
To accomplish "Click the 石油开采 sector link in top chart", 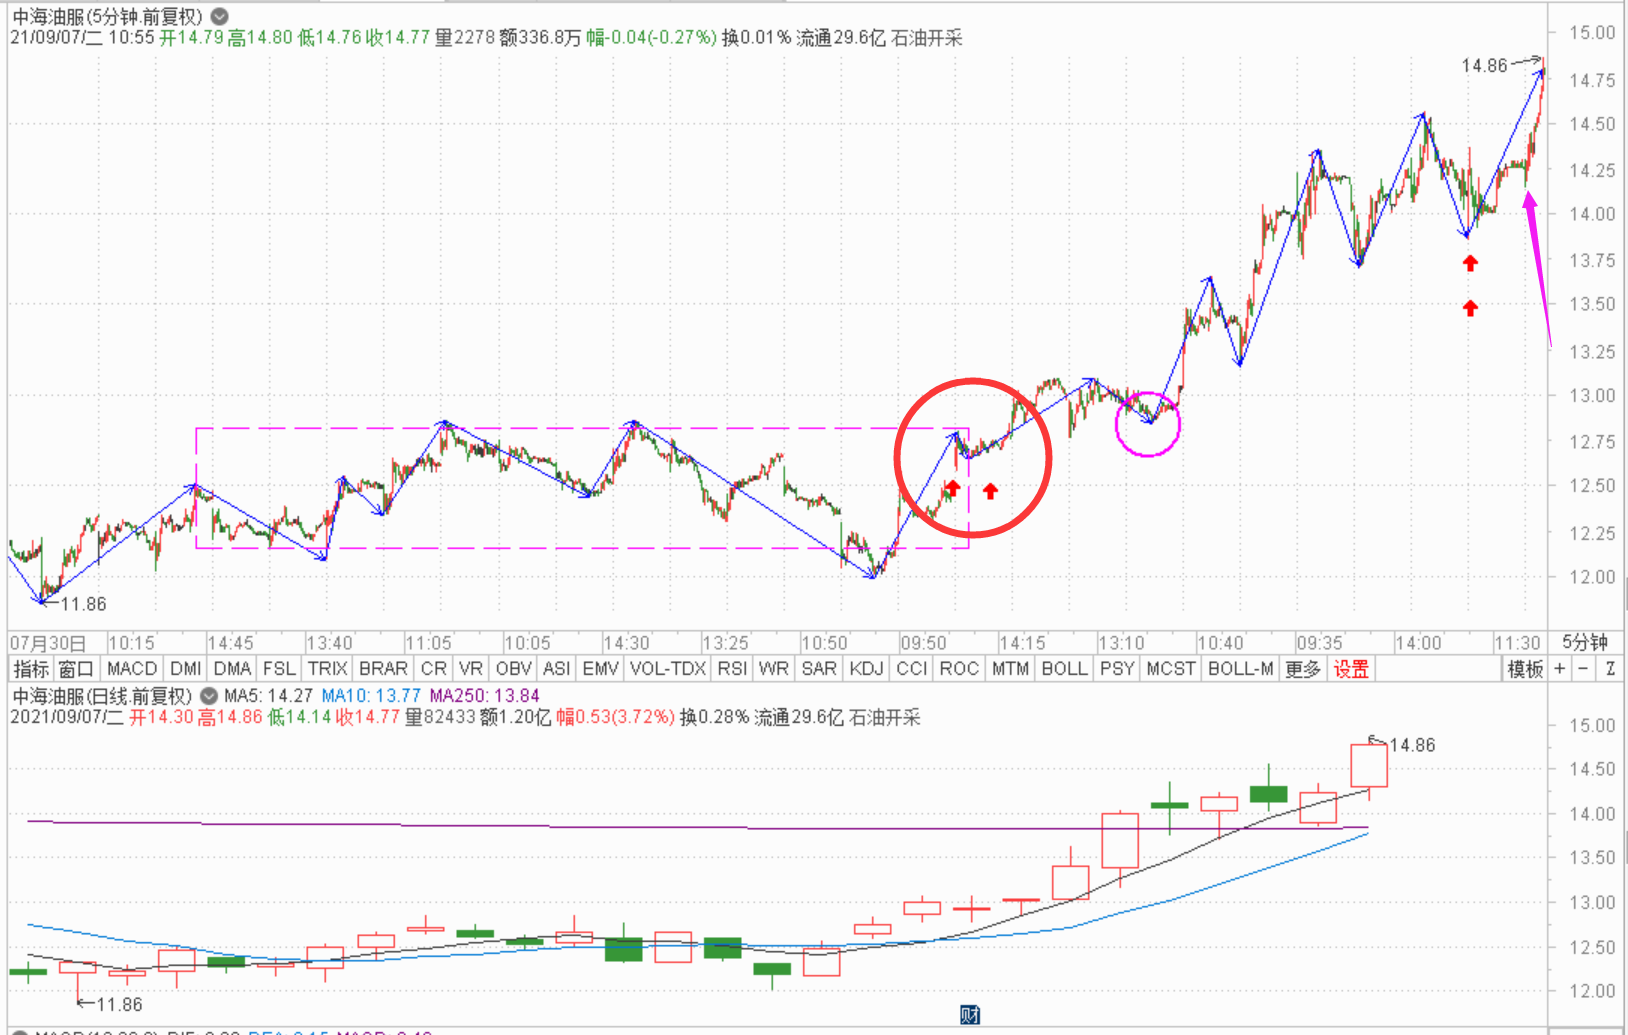I will point(926,38).
